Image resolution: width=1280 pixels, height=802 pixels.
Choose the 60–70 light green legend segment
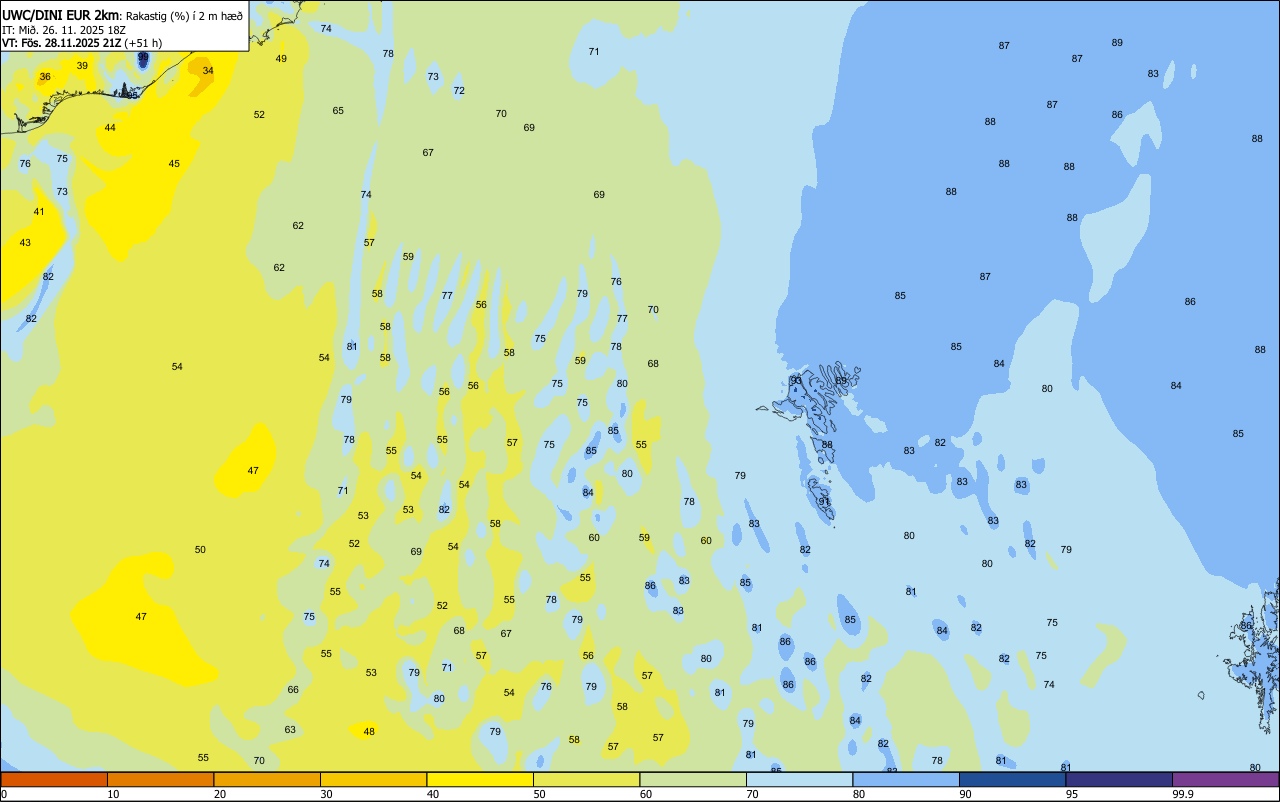pos(693,779)
